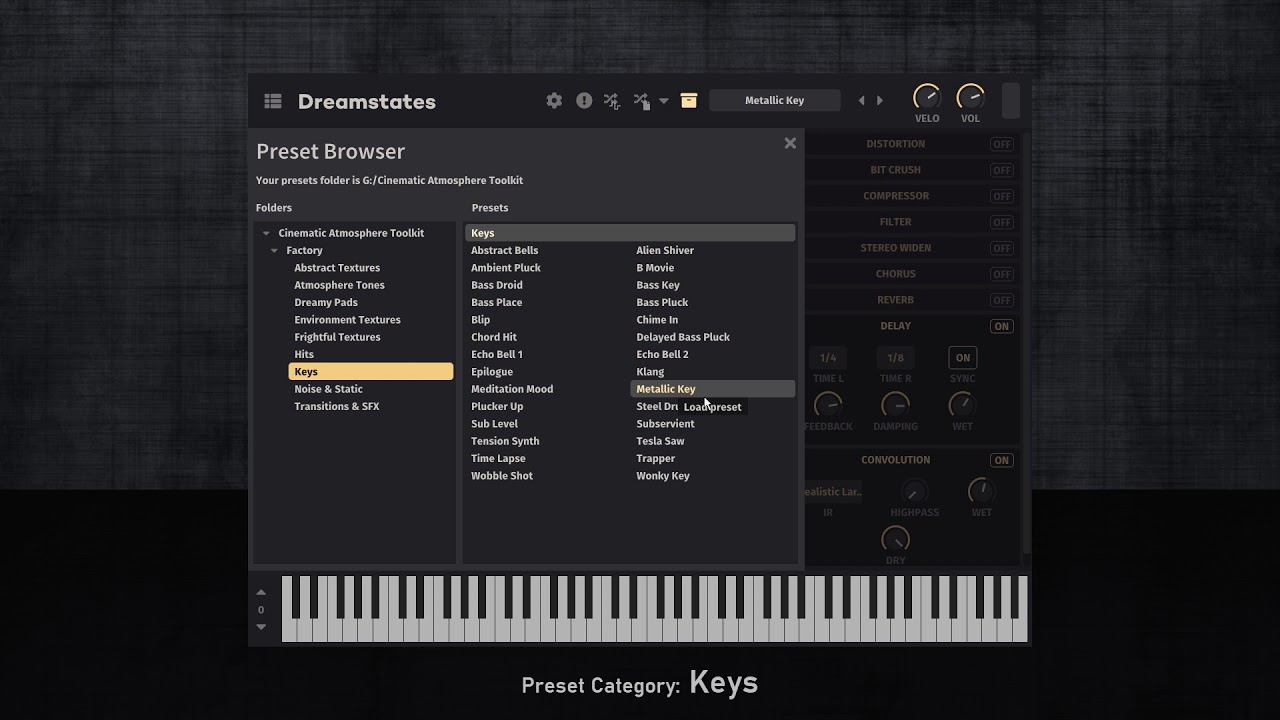Toggle the delay SYNC button
Viewport: 1280px width, 720px height.
962,357
